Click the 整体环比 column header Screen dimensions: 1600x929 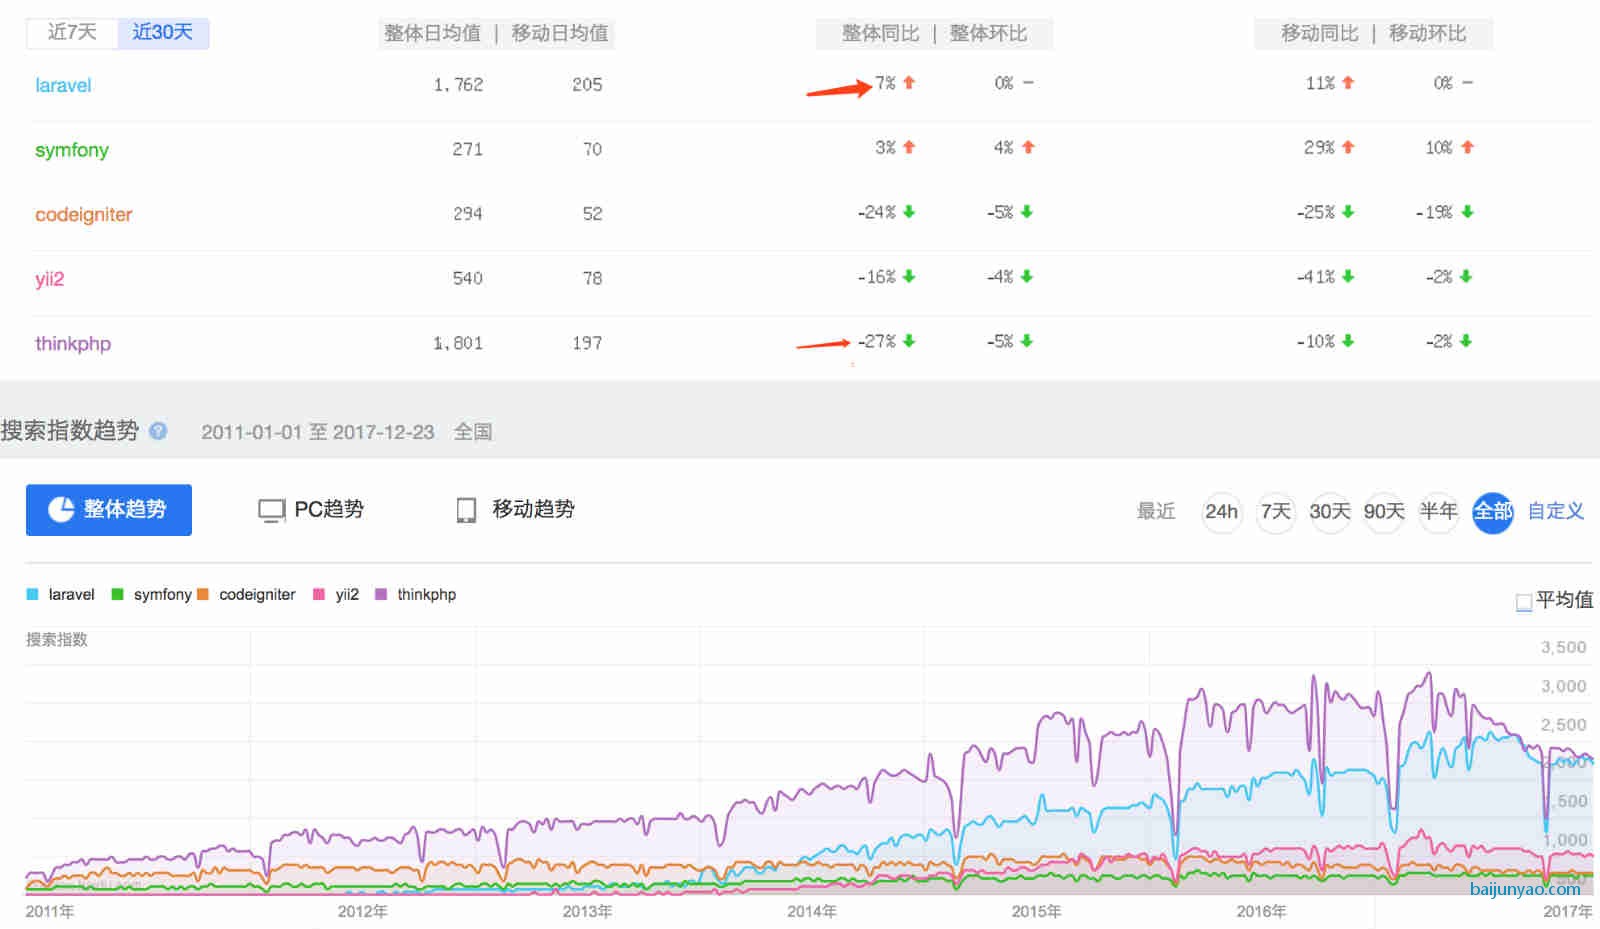point(988,33)
